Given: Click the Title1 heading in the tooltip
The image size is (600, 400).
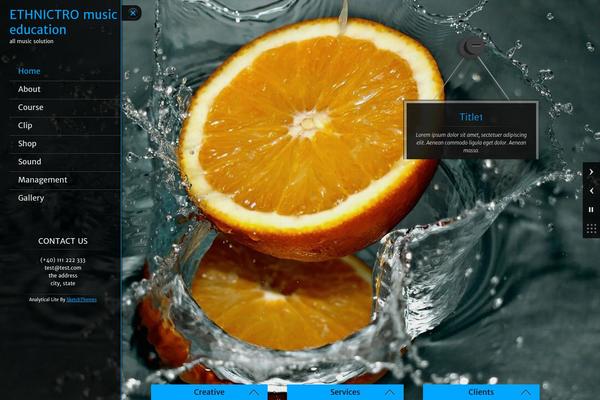Looking at the screenshot, I should [471, 117].
